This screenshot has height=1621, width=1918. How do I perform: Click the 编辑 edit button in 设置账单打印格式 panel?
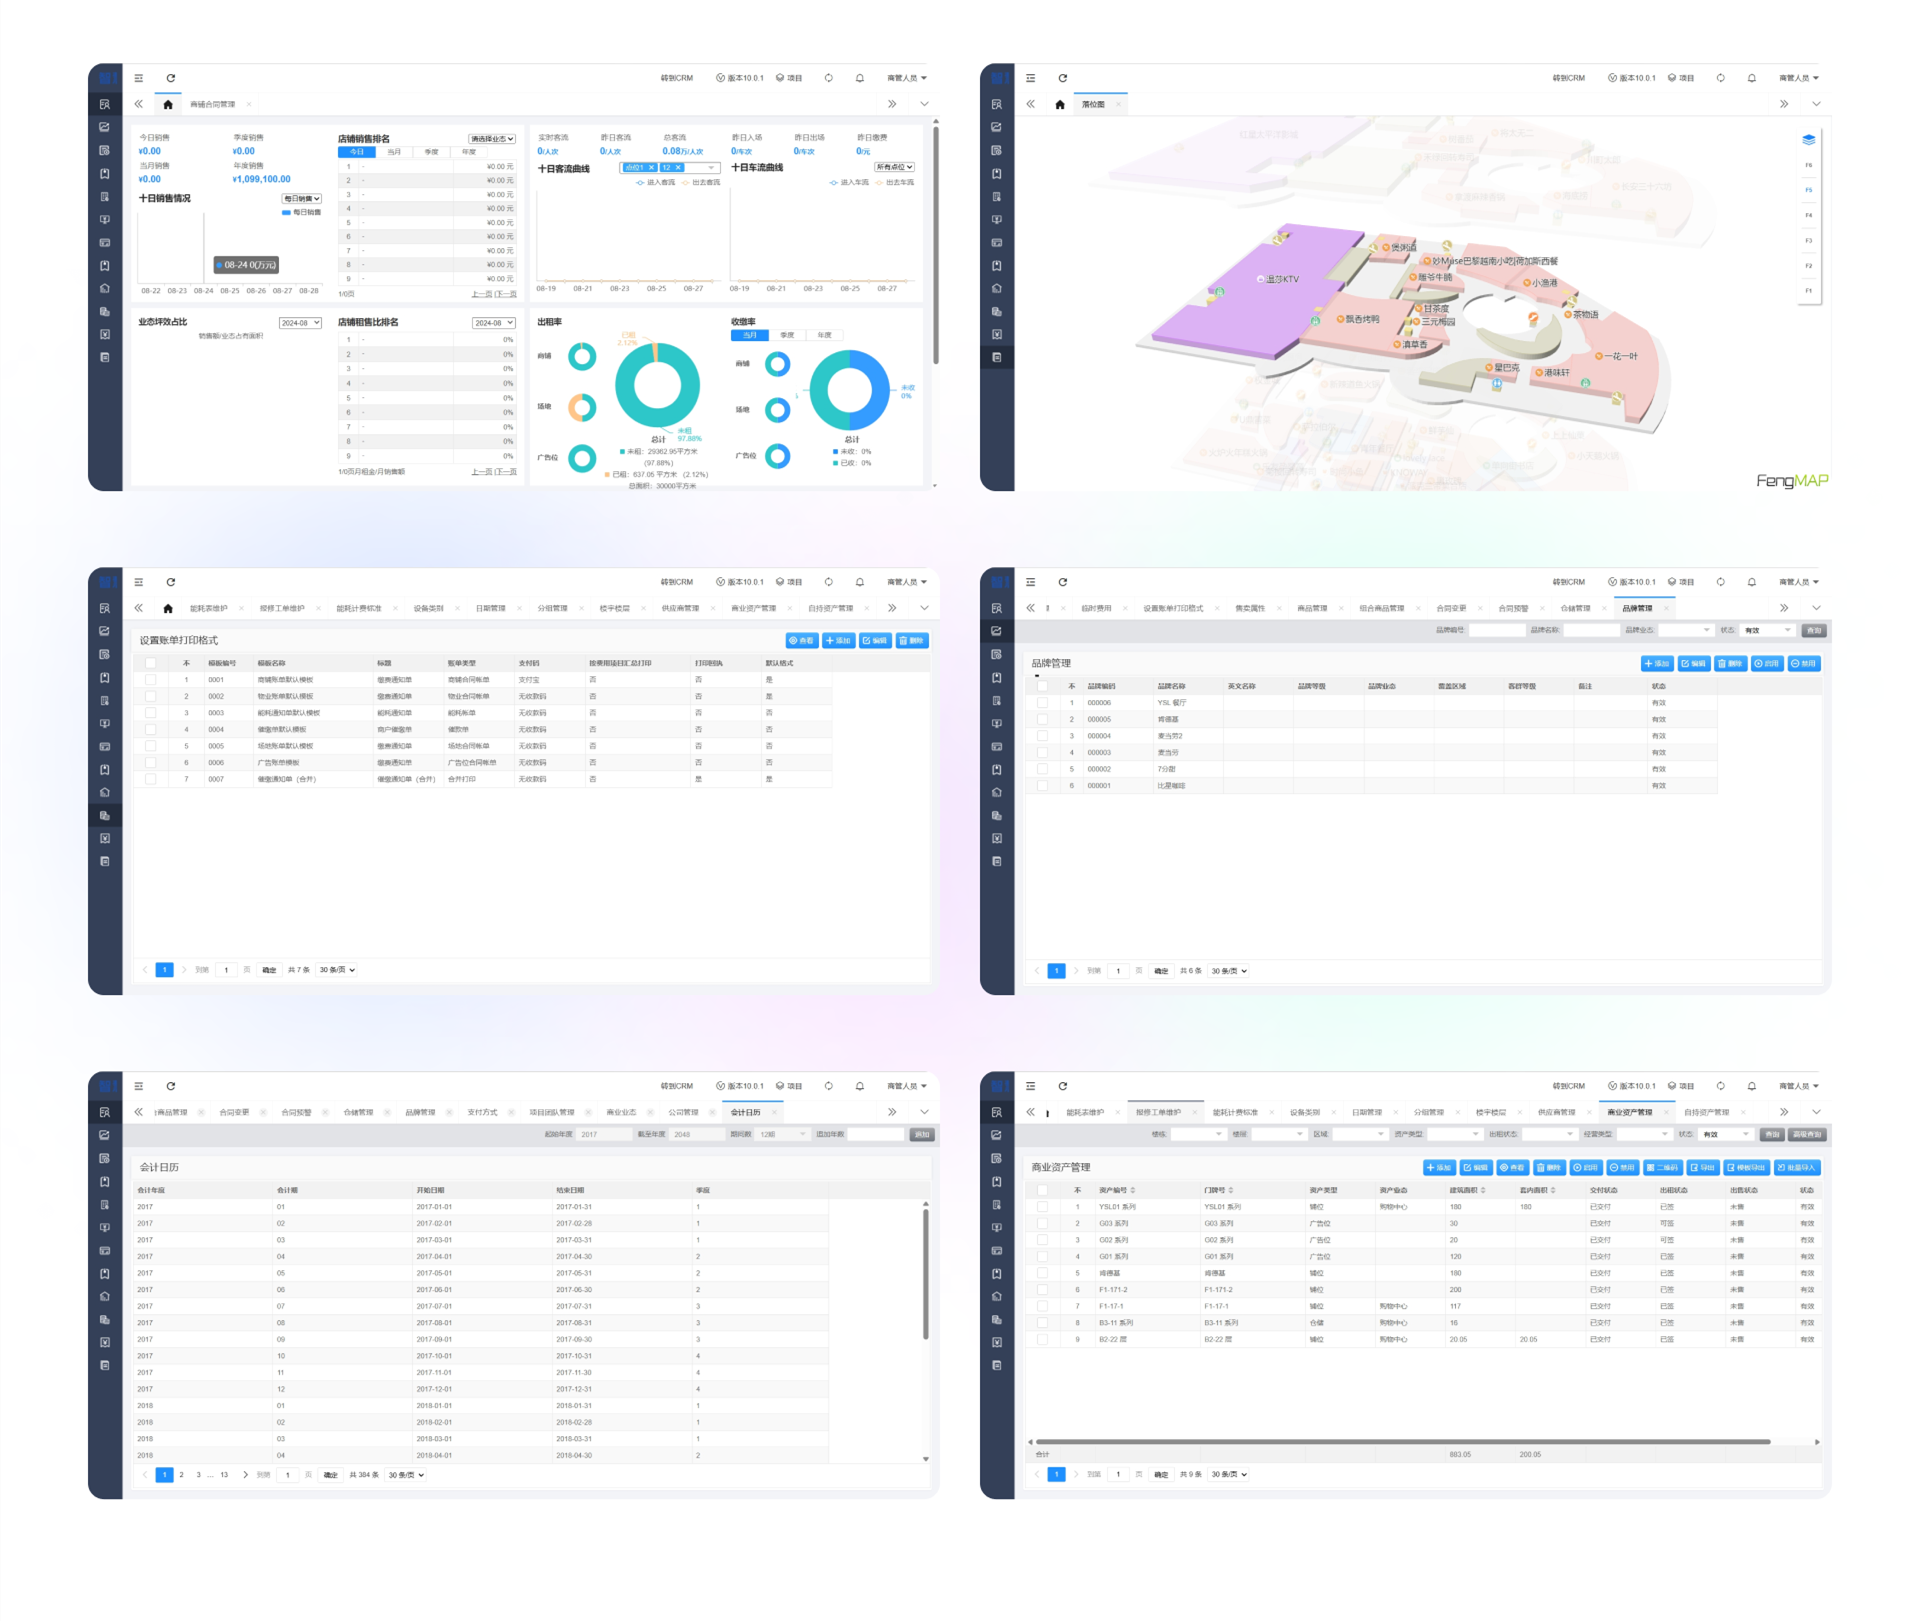(x=875, y=640)
